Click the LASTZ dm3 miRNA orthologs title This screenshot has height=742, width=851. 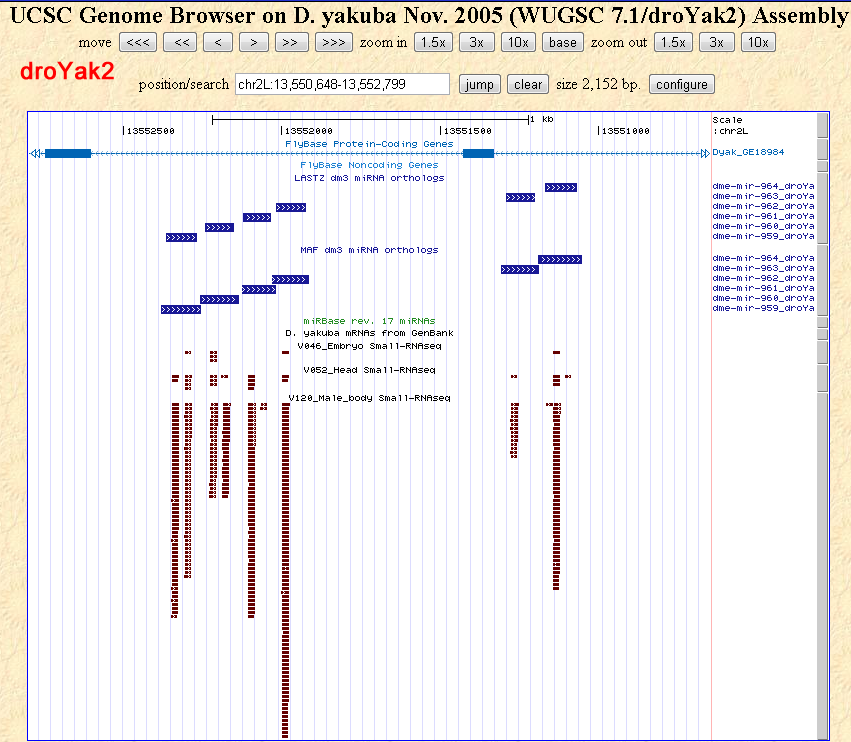[369, 178]
